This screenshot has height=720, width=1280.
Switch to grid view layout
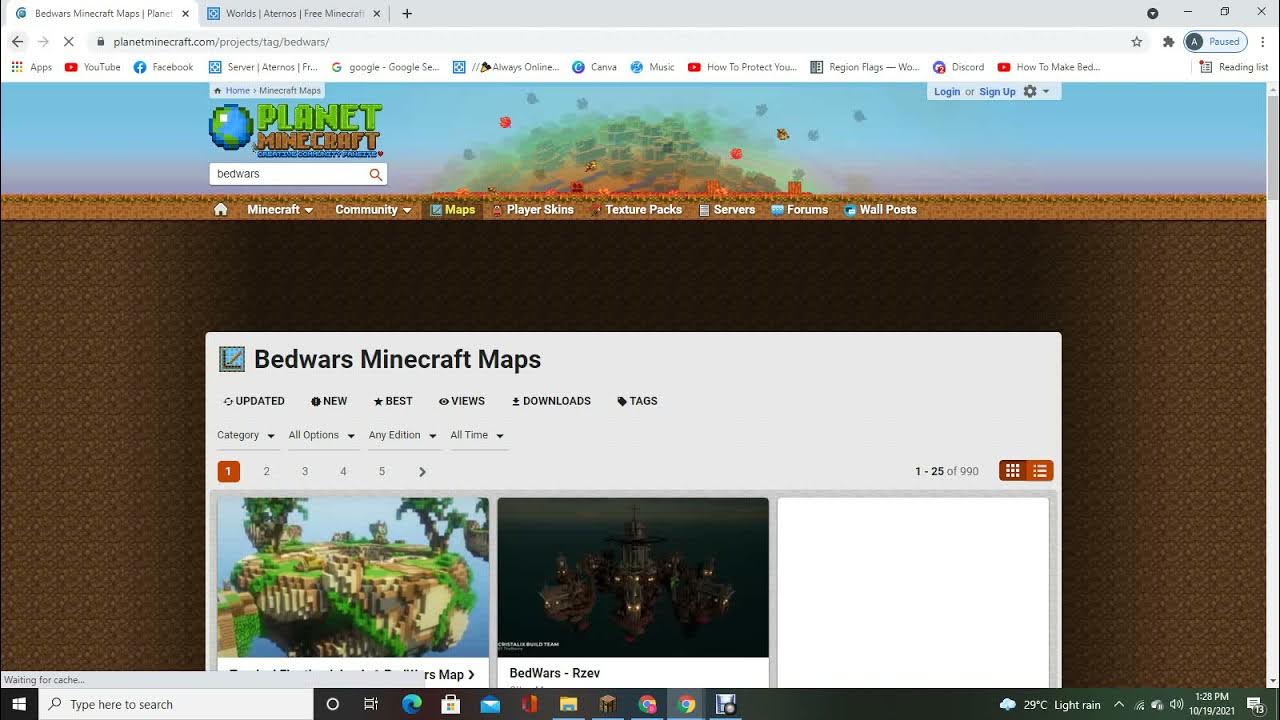1013,471
